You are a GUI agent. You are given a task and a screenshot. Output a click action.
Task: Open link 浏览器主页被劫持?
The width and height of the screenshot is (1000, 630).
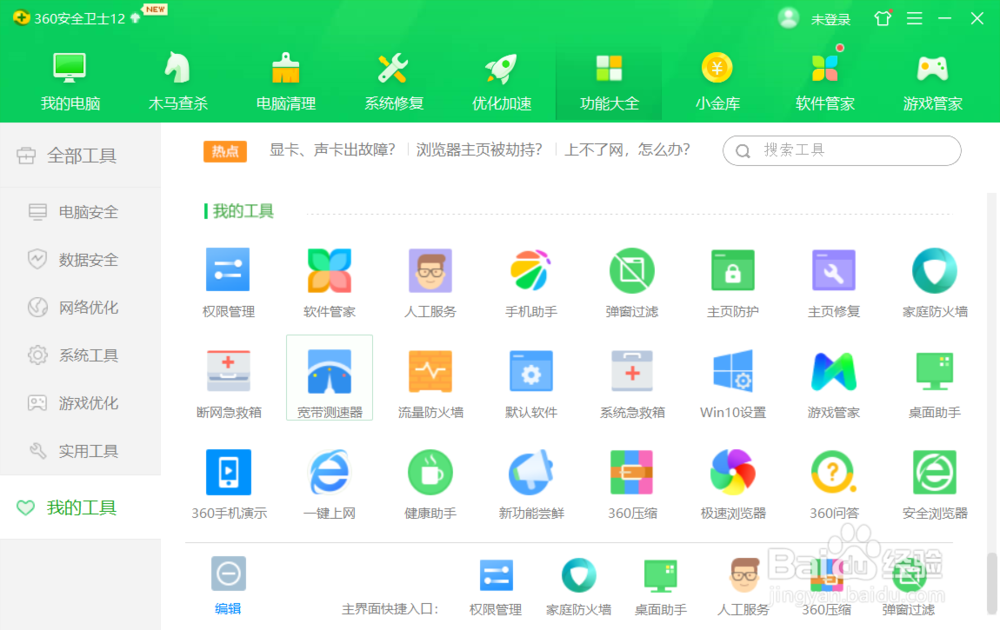click(x=479, y=150)
